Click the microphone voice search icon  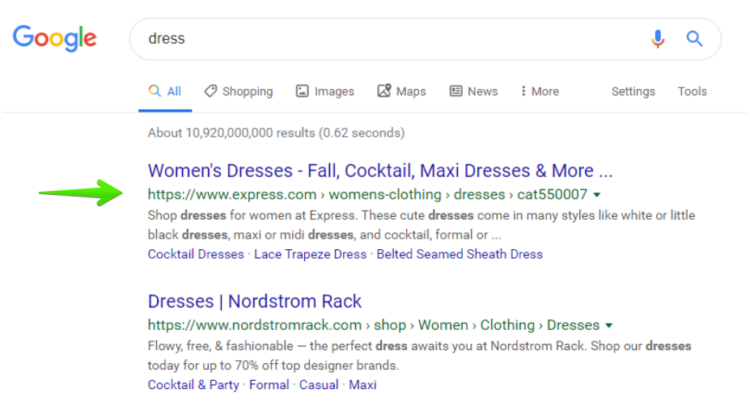657,39
